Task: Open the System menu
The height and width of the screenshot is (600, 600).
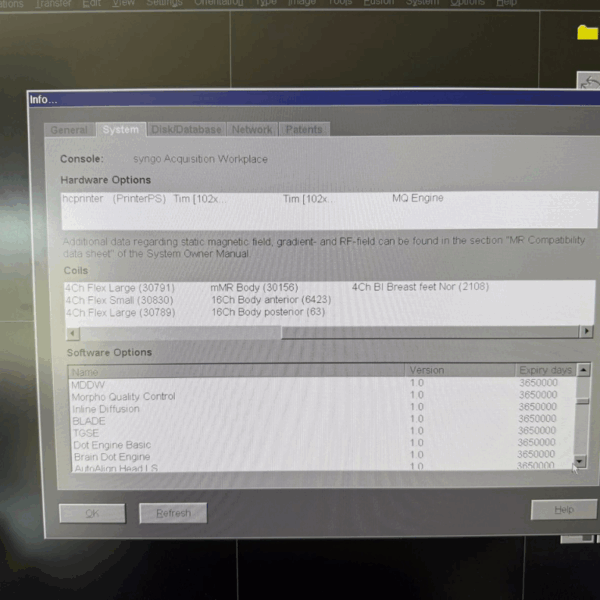Action: [422, 3]
